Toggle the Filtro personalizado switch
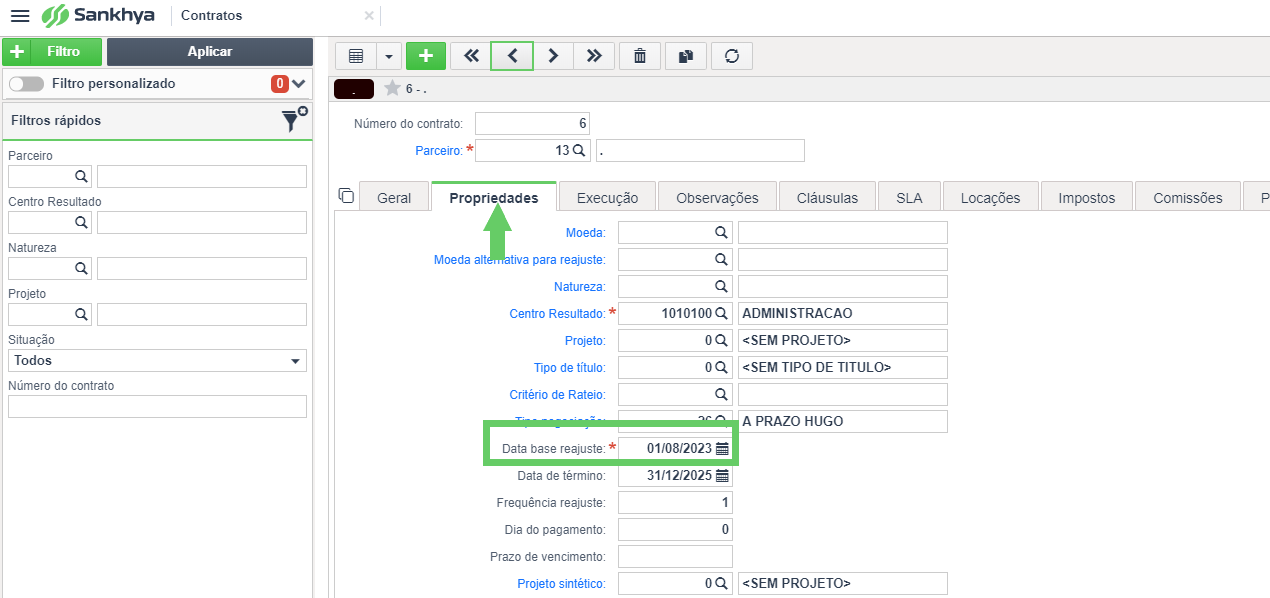The image size is (1270, 598). point(27,84)
